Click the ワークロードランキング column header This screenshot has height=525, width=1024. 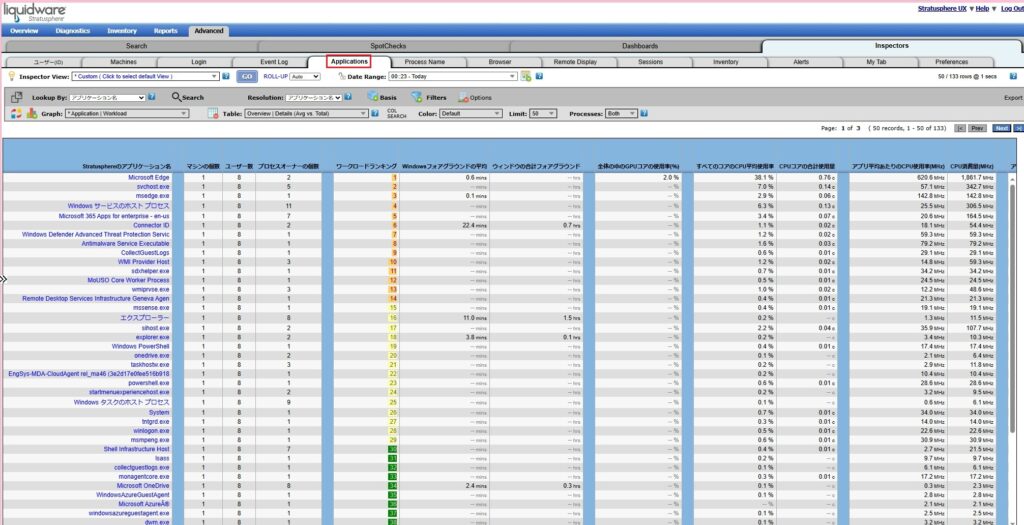click(x=366, y=167)
